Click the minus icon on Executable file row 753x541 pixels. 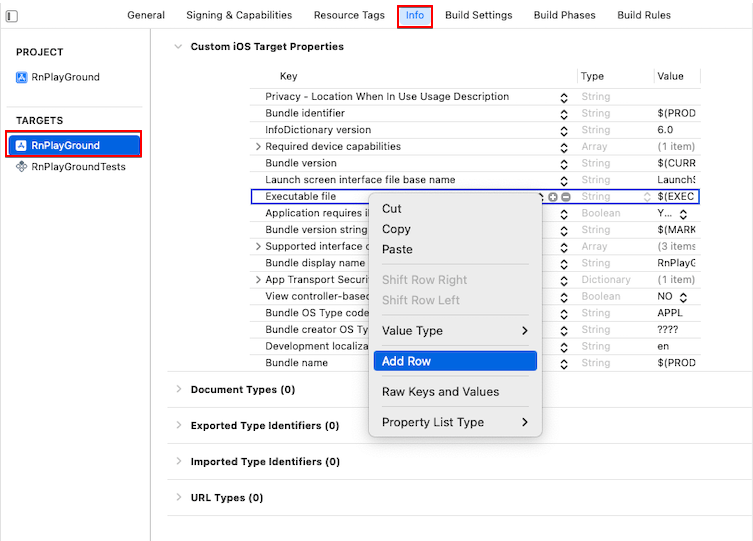pyautogui.click(x=566, y=197)
